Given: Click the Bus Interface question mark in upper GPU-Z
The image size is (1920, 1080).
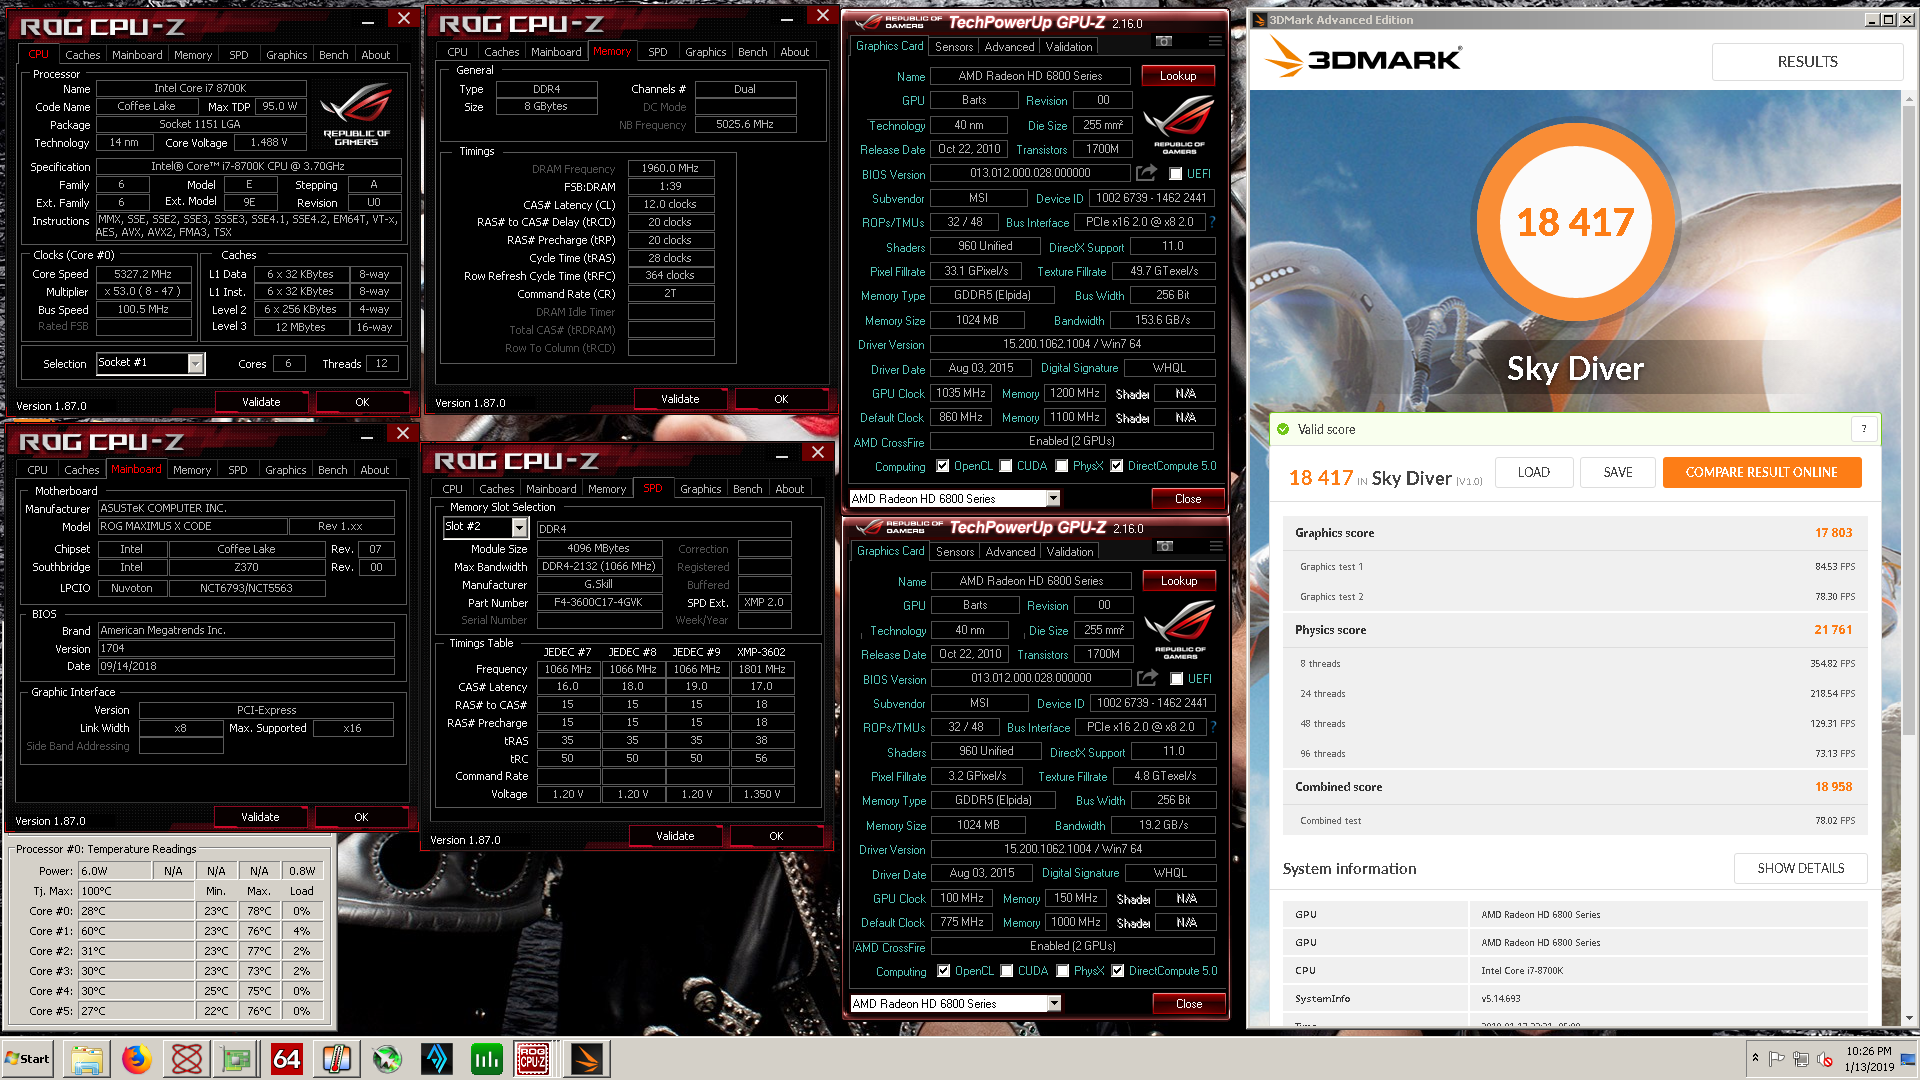Looking at the screenshot, I should [1212, 222].
